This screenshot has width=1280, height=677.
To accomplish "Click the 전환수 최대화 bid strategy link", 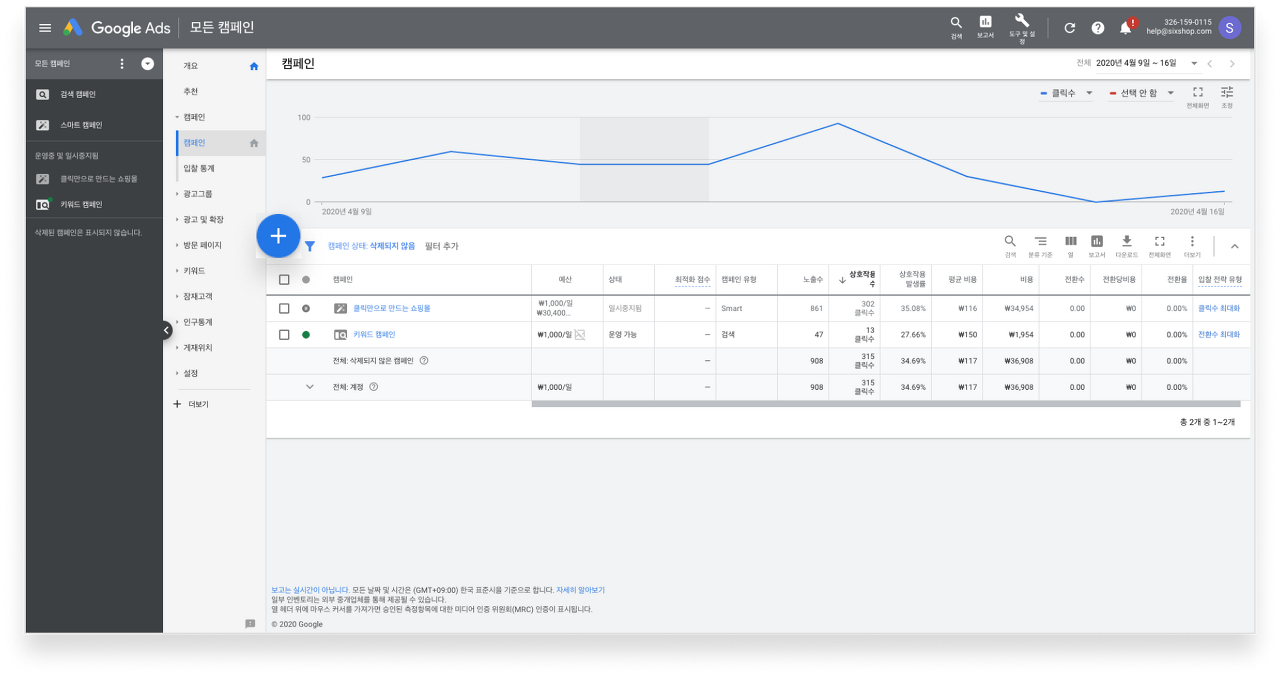I will coord(1219,335).
